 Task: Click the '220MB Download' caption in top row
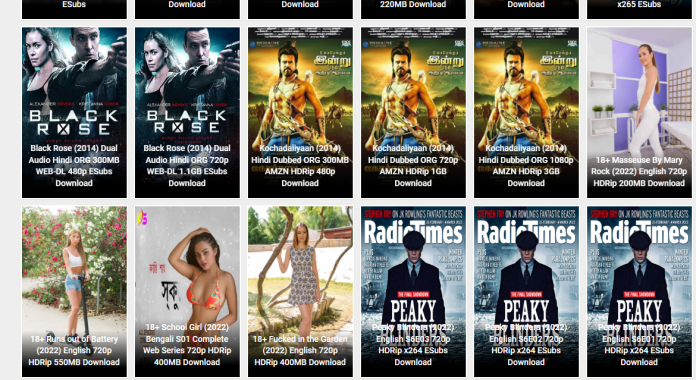[413, 4]
